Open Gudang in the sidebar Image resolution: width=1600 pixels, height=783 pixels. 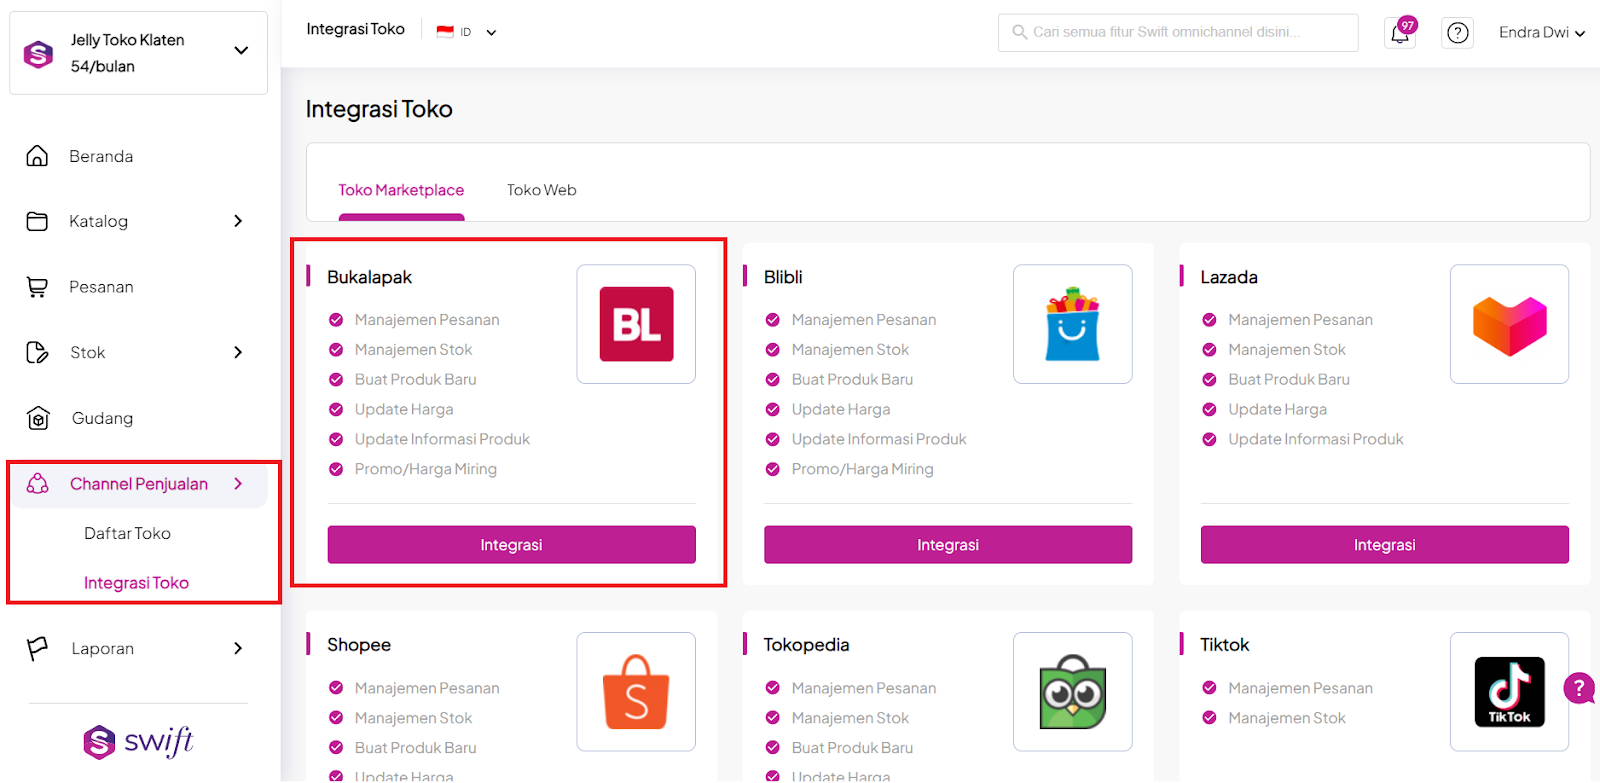coord(102,418)
